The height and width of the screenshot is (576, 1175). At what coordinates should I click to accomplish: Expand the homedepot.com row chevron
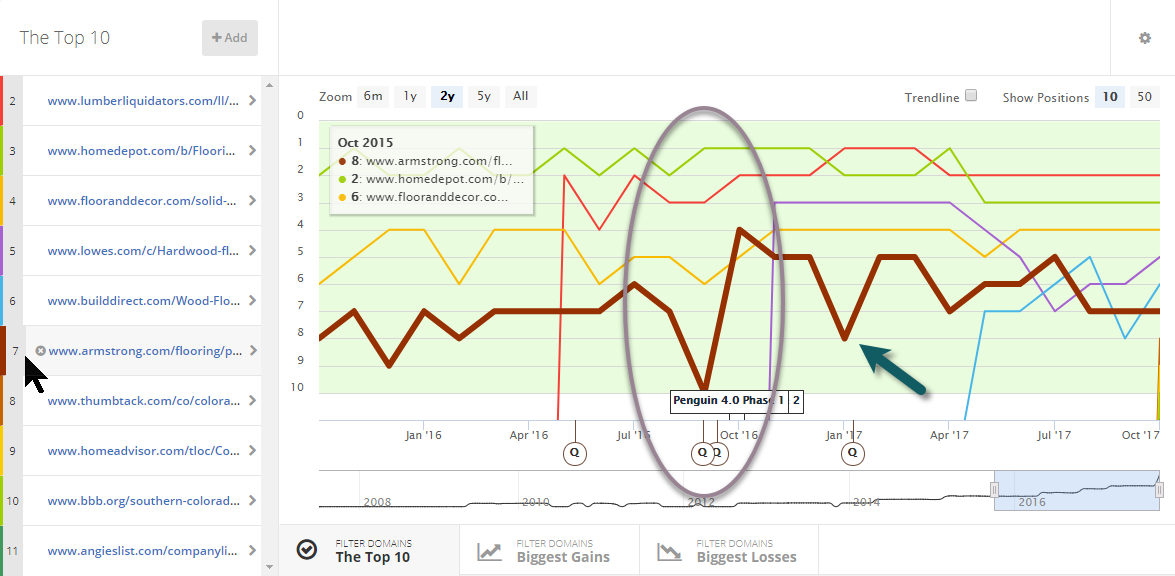(x=253, y=151)
